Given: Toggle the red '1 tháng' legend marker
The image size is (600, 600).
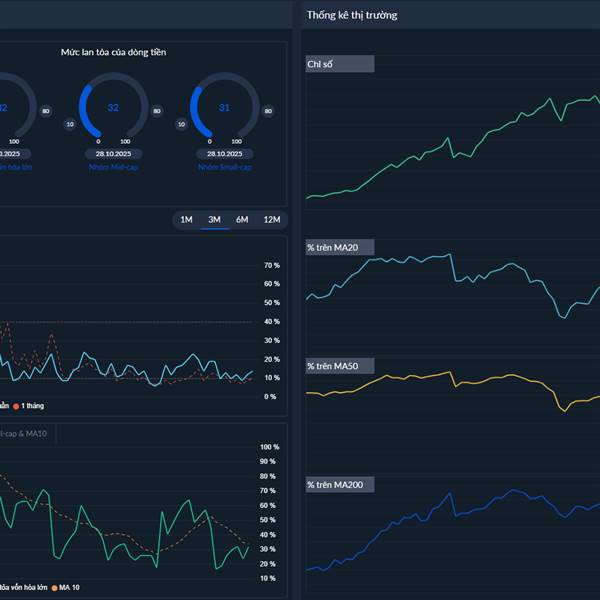Looking at the screenshot, I should click(x=16, y=406).
